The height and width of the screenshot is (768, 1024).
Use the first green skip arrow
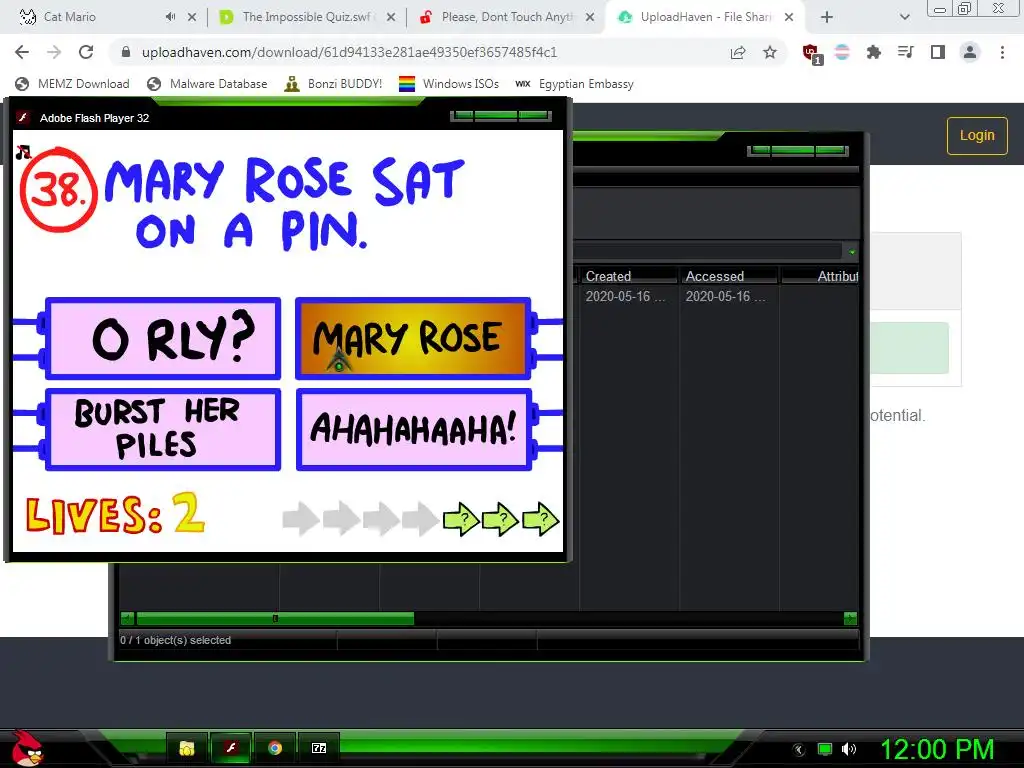click(x=461, y=520)
